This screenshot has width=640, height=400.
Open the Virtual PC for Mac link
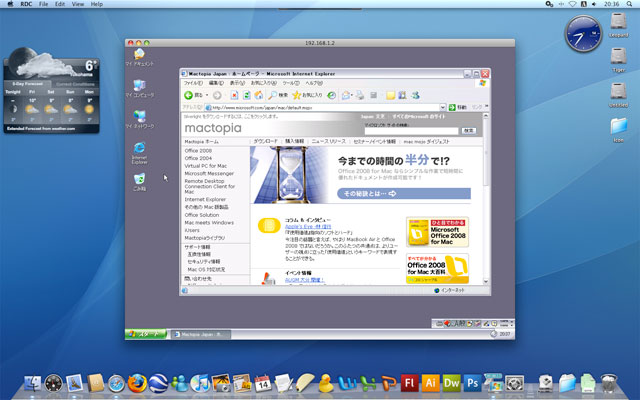(206, 166)
